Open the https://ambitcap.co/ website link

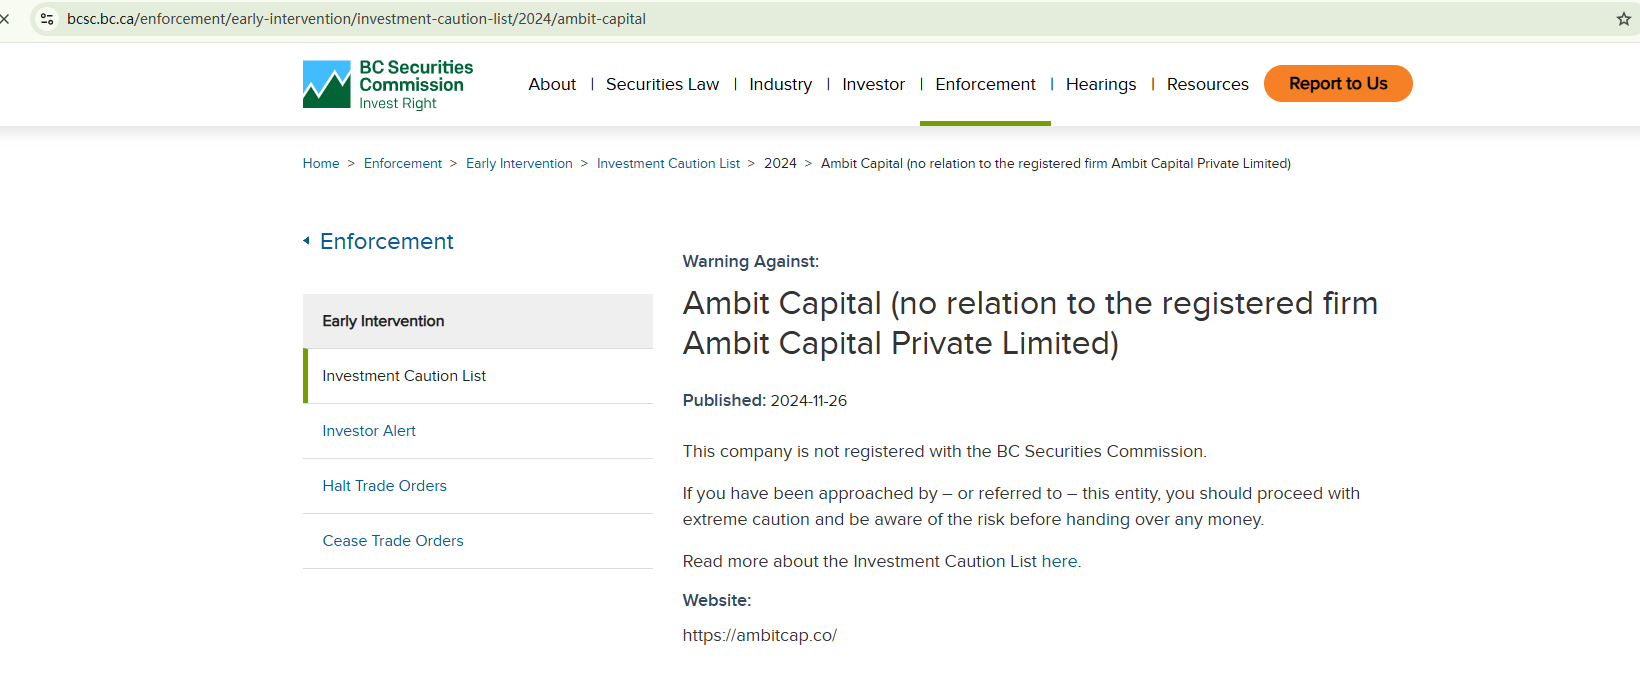point(759,635)
